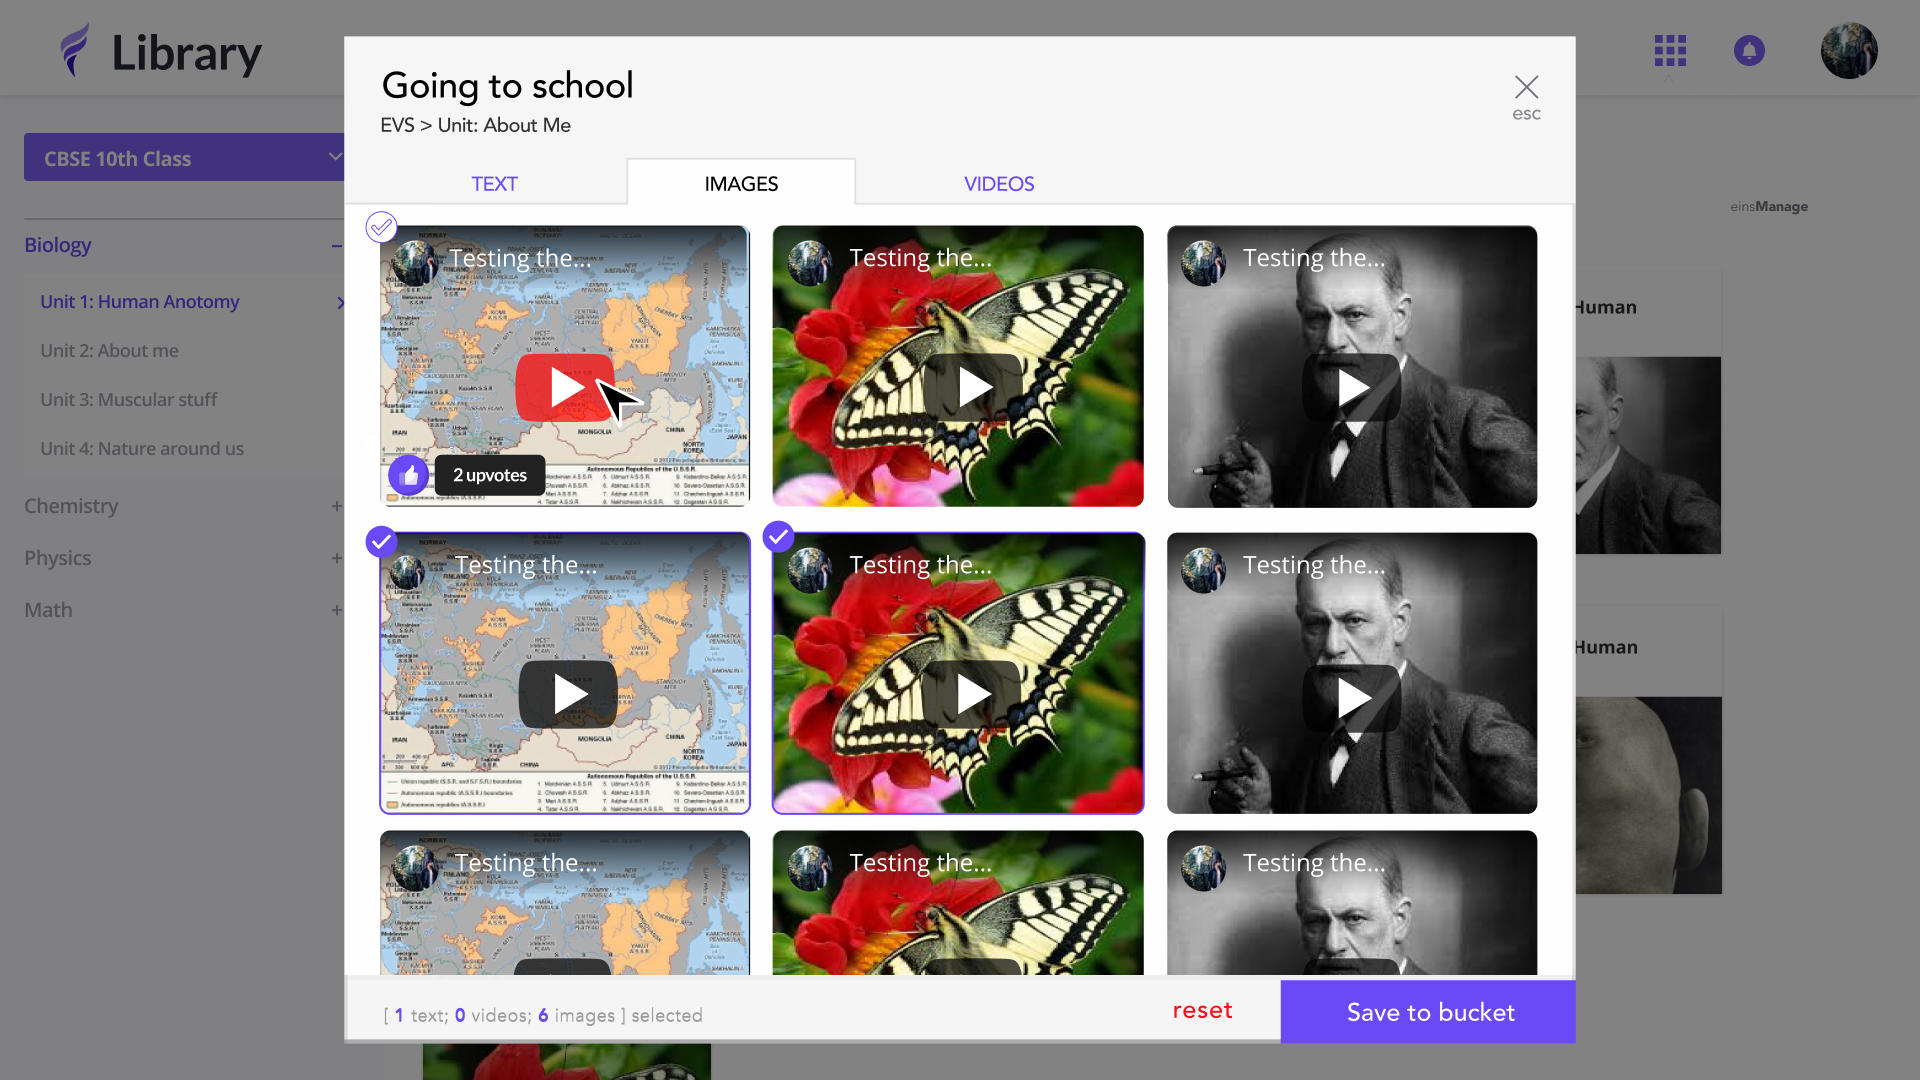The width and height of the screenshot is (1920, 1080).
Task: Play the top Freud portrait video
Action: [1351, 388]
